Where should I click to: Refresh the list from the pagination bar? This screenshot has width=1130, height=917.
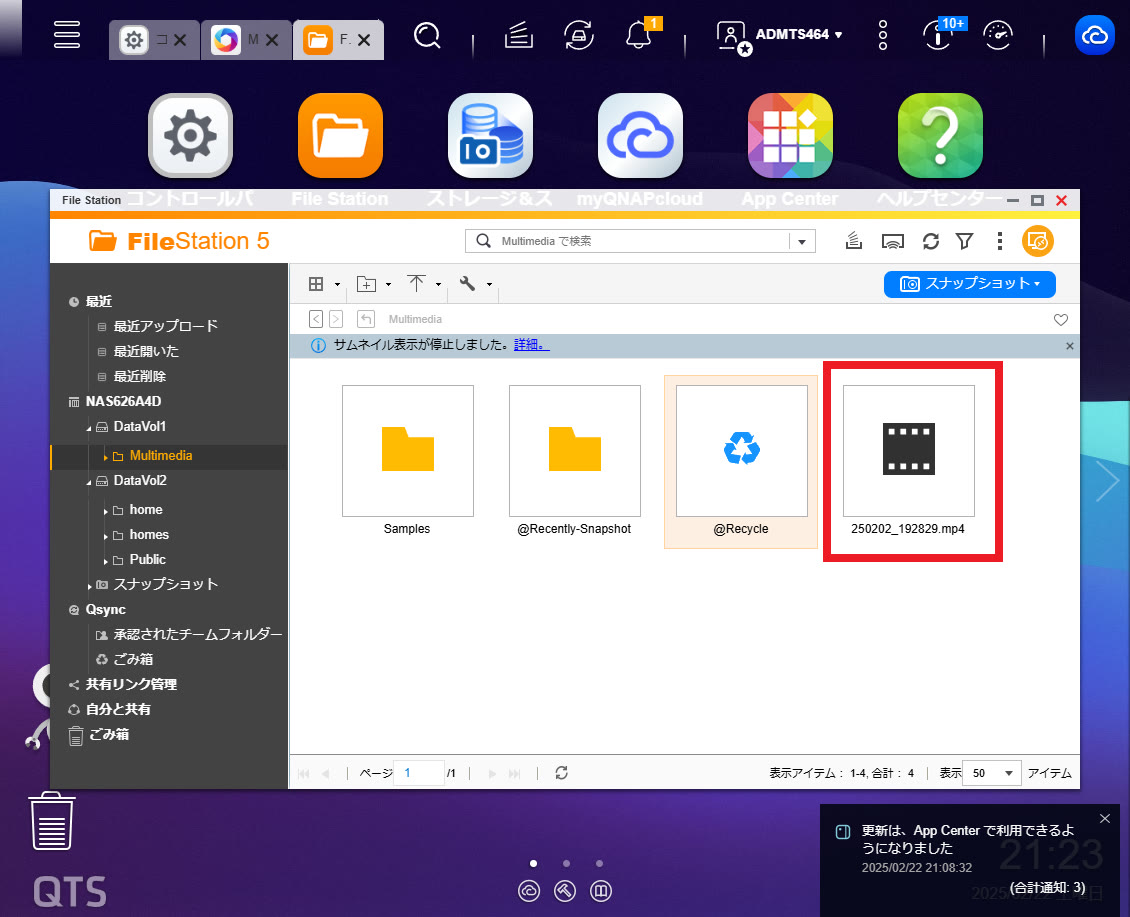(561, 773)
